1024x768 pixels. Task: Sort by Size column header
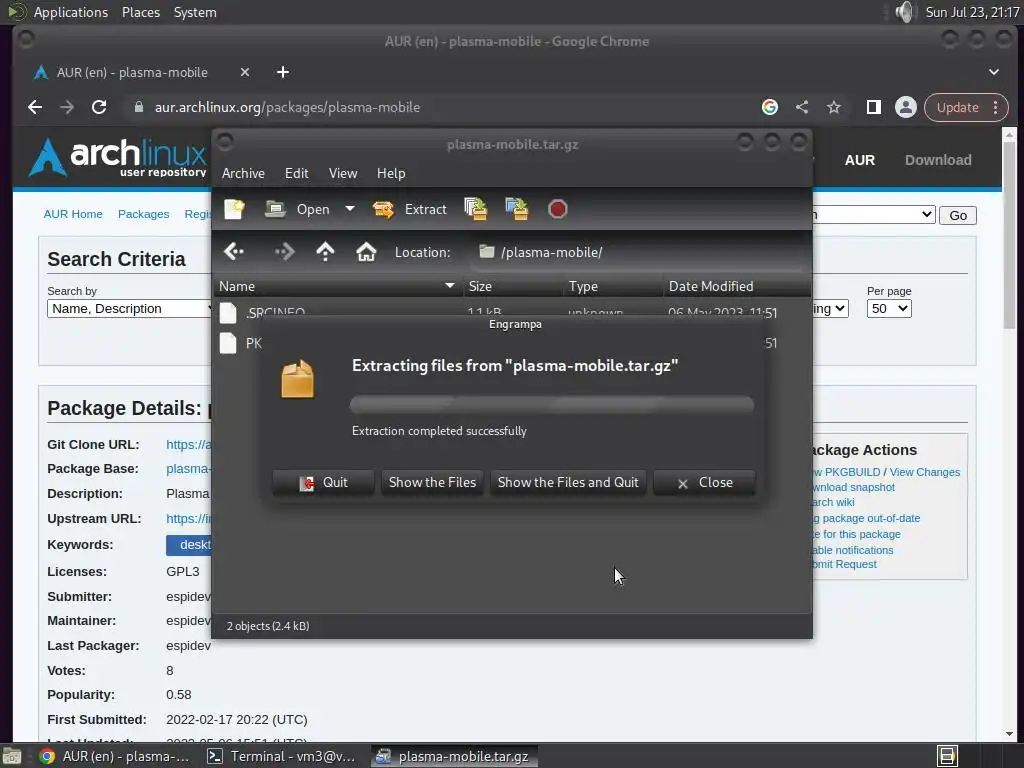pyautogui.click(x=513, y=286)
